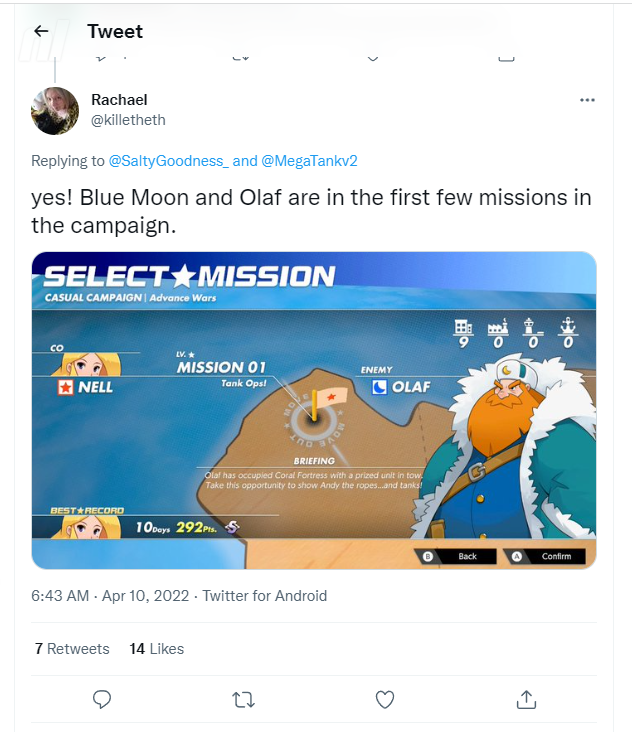Image resolution: width=632 pixels, height=732 pixels.
Task: View the 7 Retweets list
Action: 72,649
